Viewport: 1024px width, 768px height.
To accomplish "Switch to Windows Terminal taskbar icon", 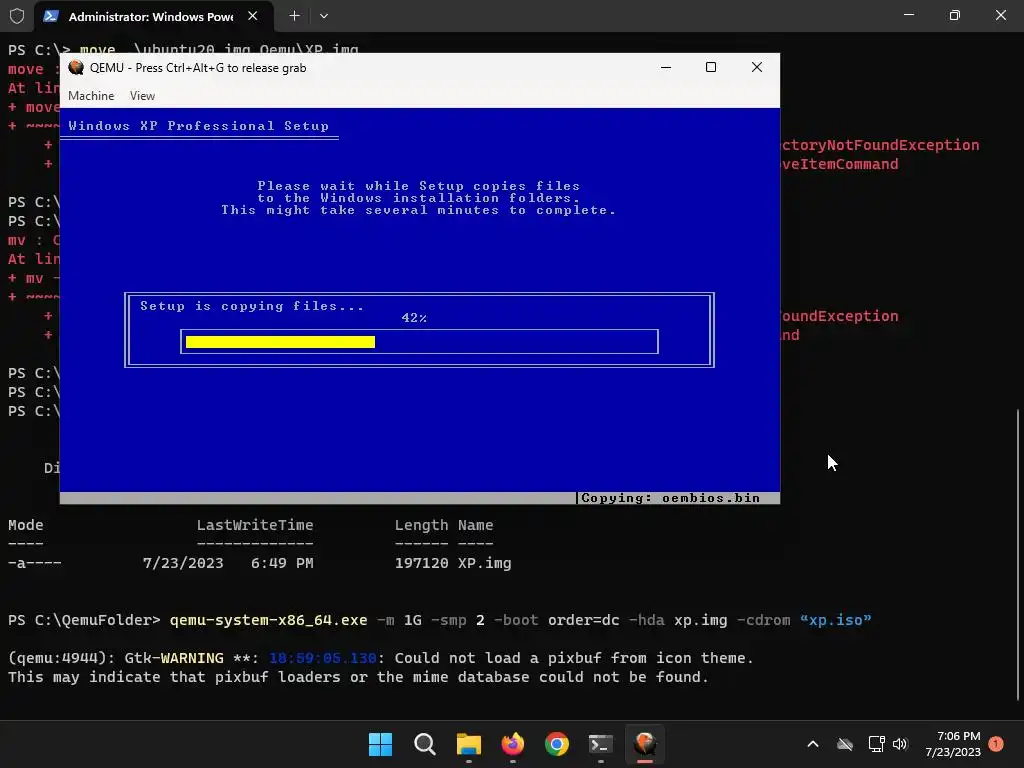I will (x=601, y=744).
